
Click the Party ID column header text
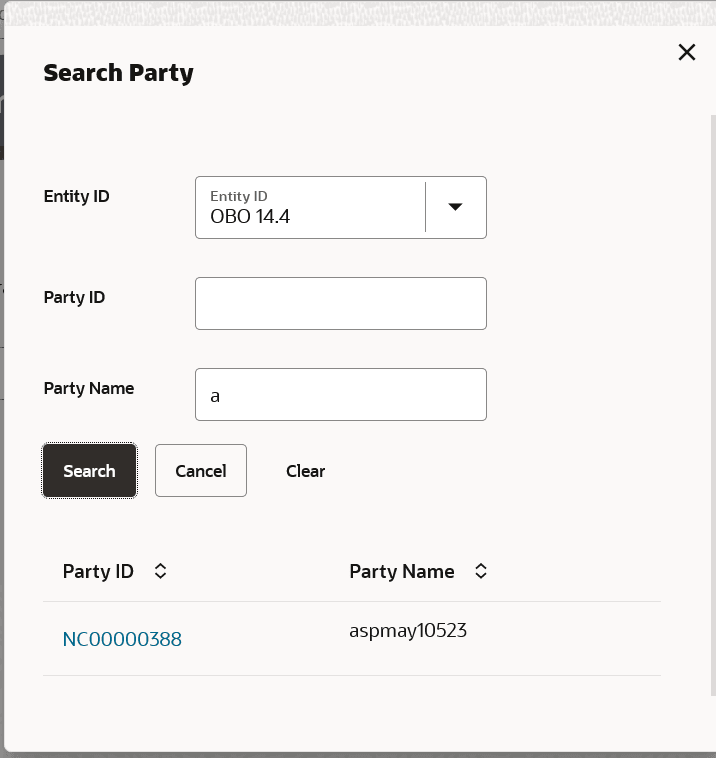tap(98, 571)
